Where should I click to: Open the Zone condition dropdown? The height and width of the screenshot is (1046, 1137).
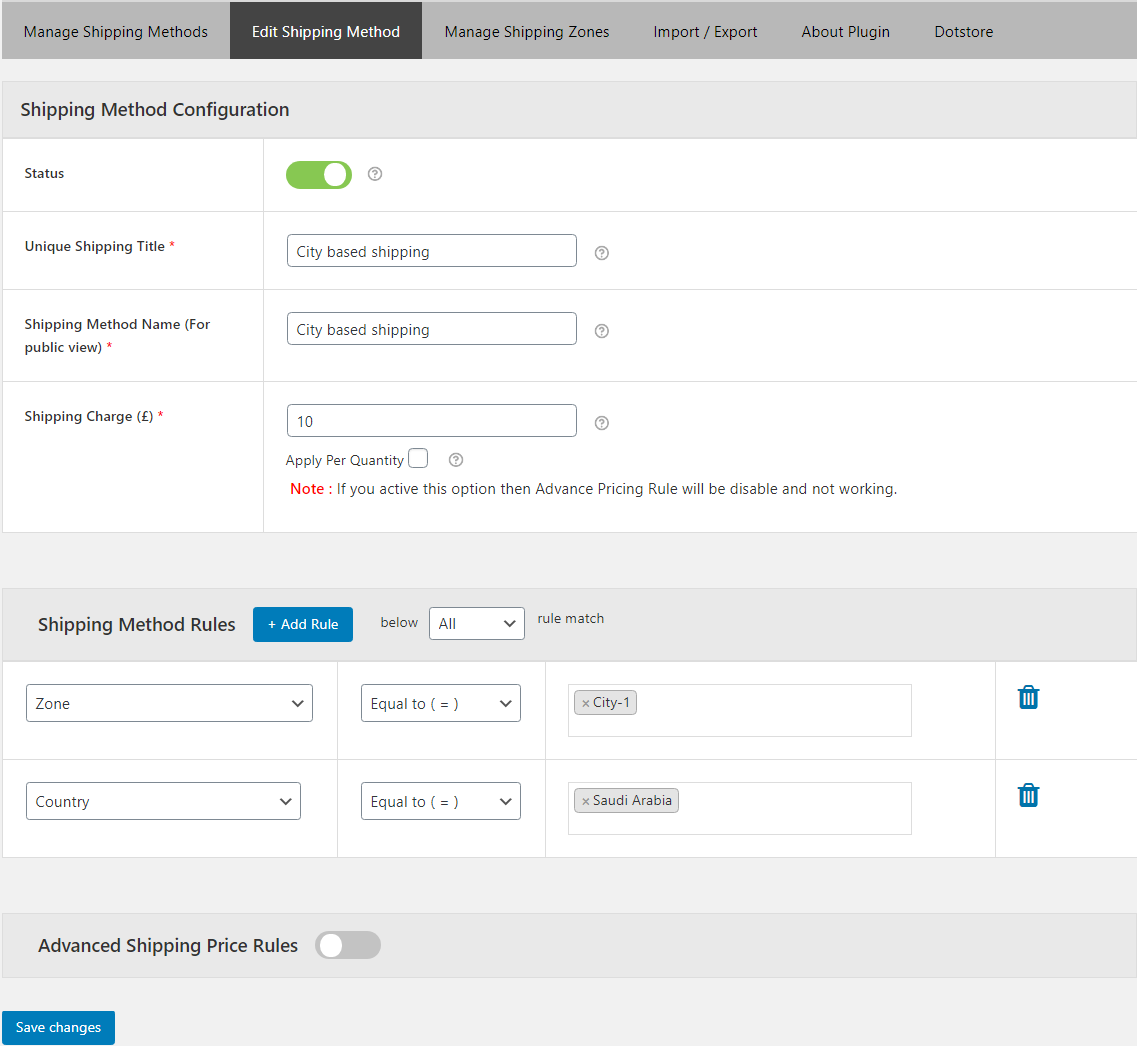(x=168, y=702)
